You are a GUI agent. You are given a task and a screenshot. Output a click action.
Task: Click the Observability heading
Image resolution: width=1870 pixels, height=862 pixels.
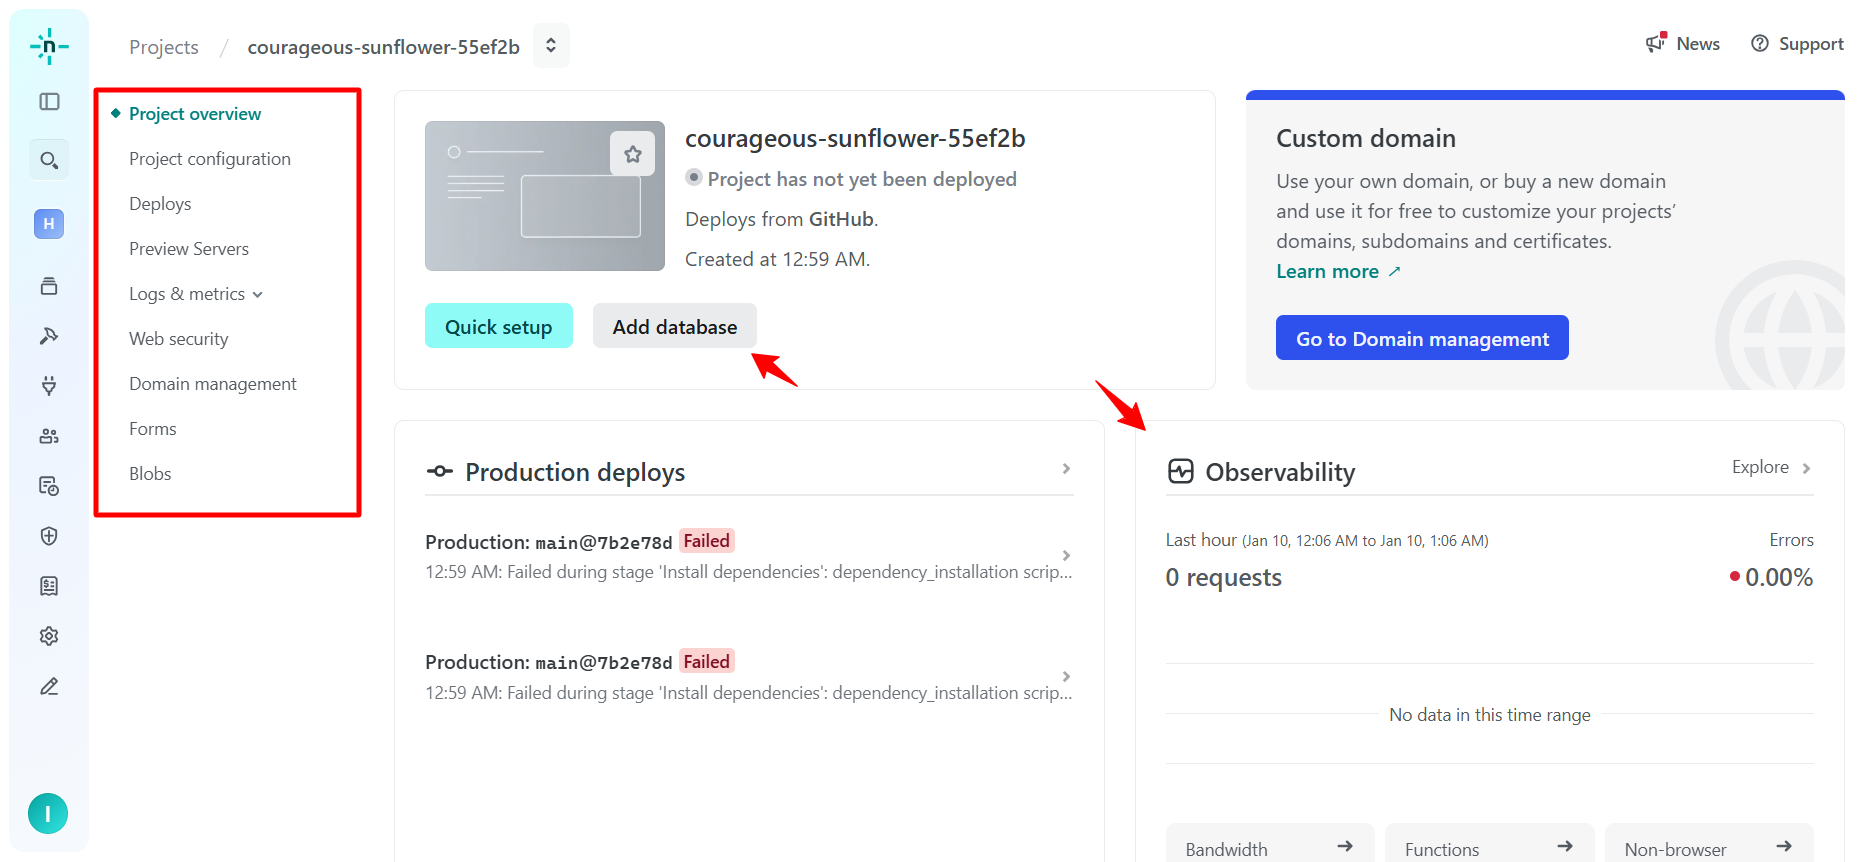(x=1280, y=472)
